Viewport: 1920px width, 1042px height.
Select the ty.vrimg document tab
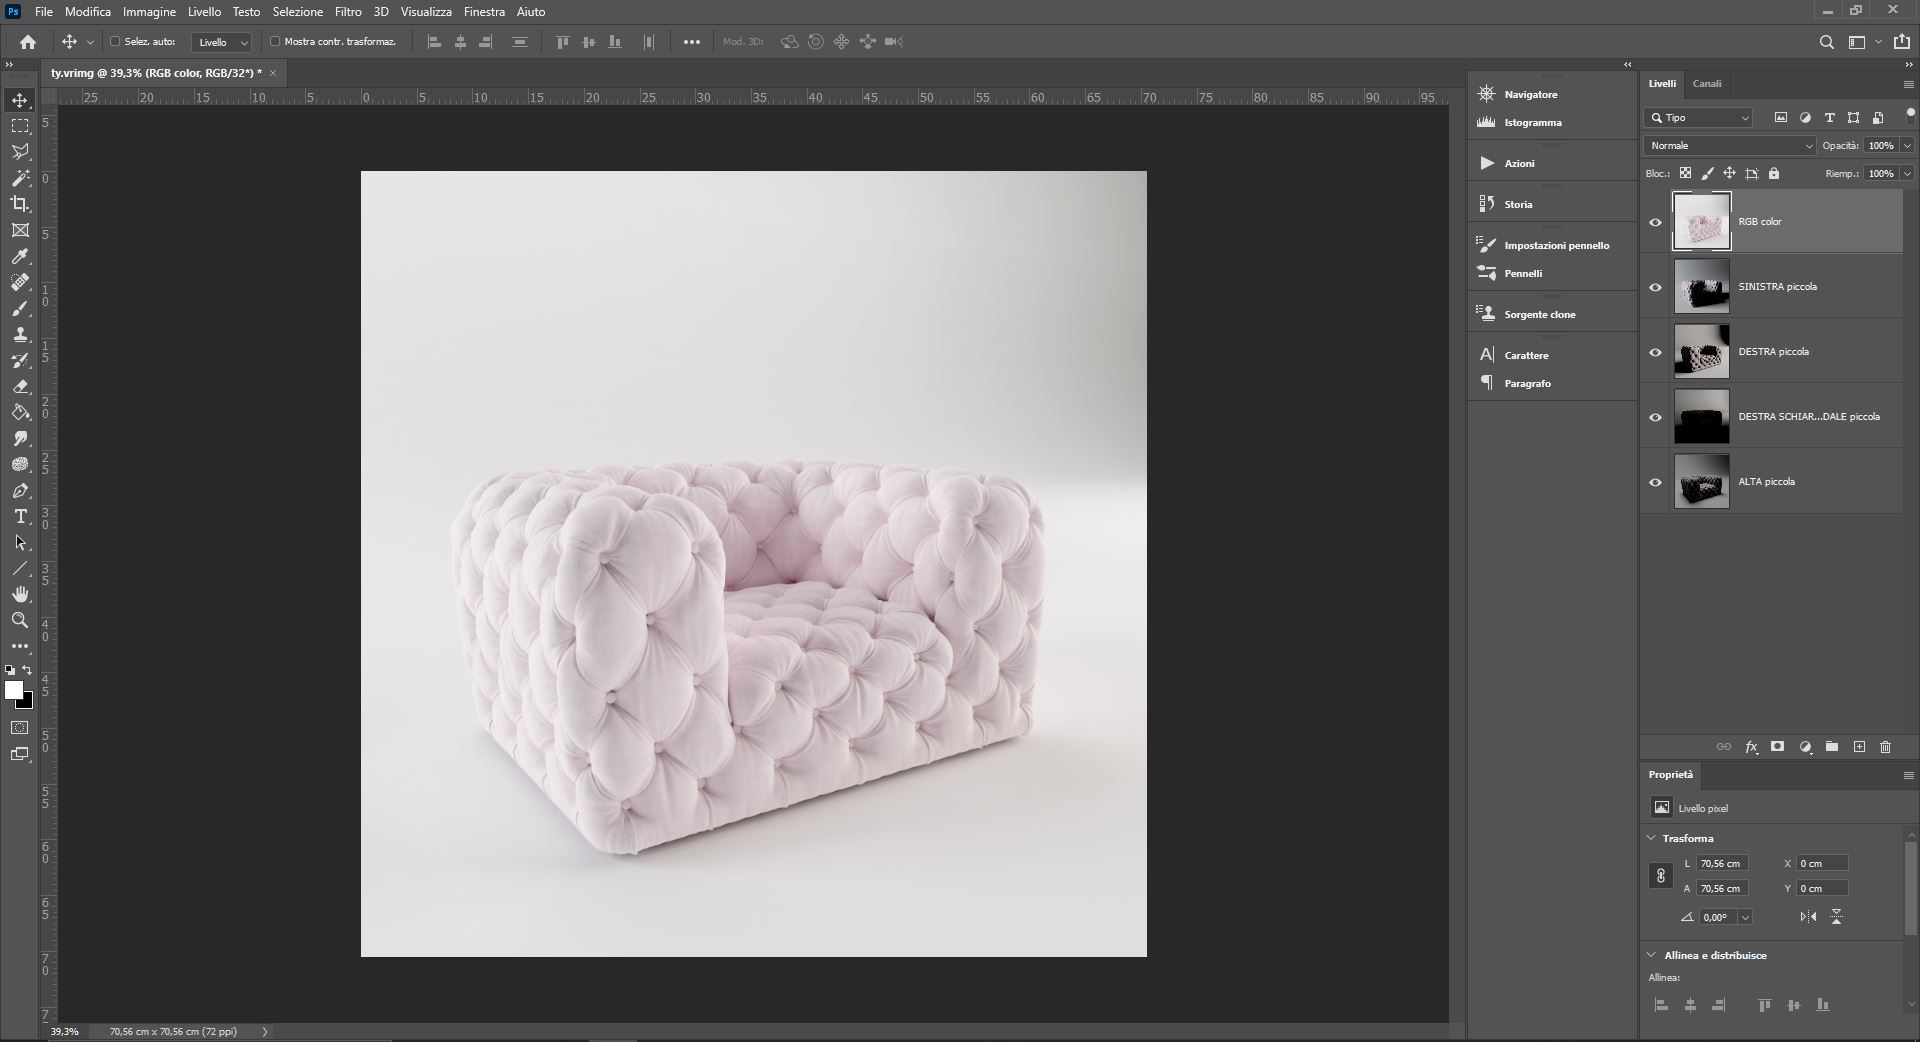(x=156, y=73)
